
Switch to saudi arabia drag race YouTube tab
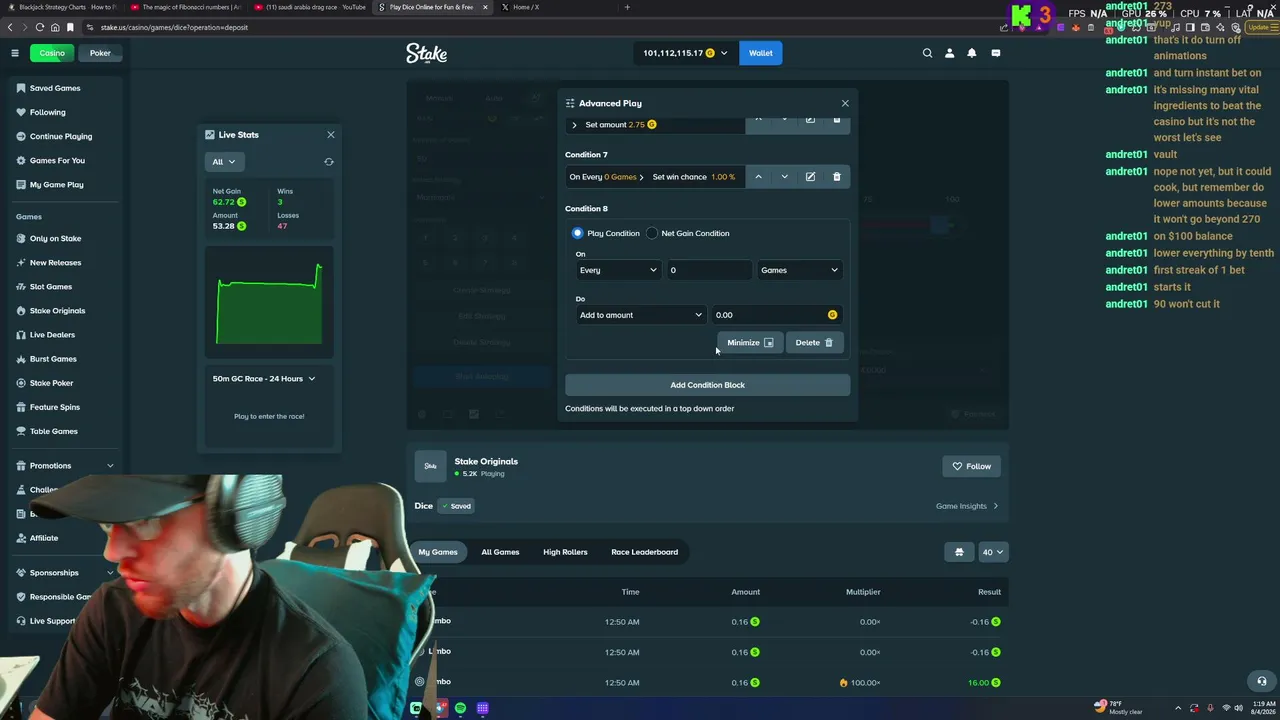click(x=310, y=7)
